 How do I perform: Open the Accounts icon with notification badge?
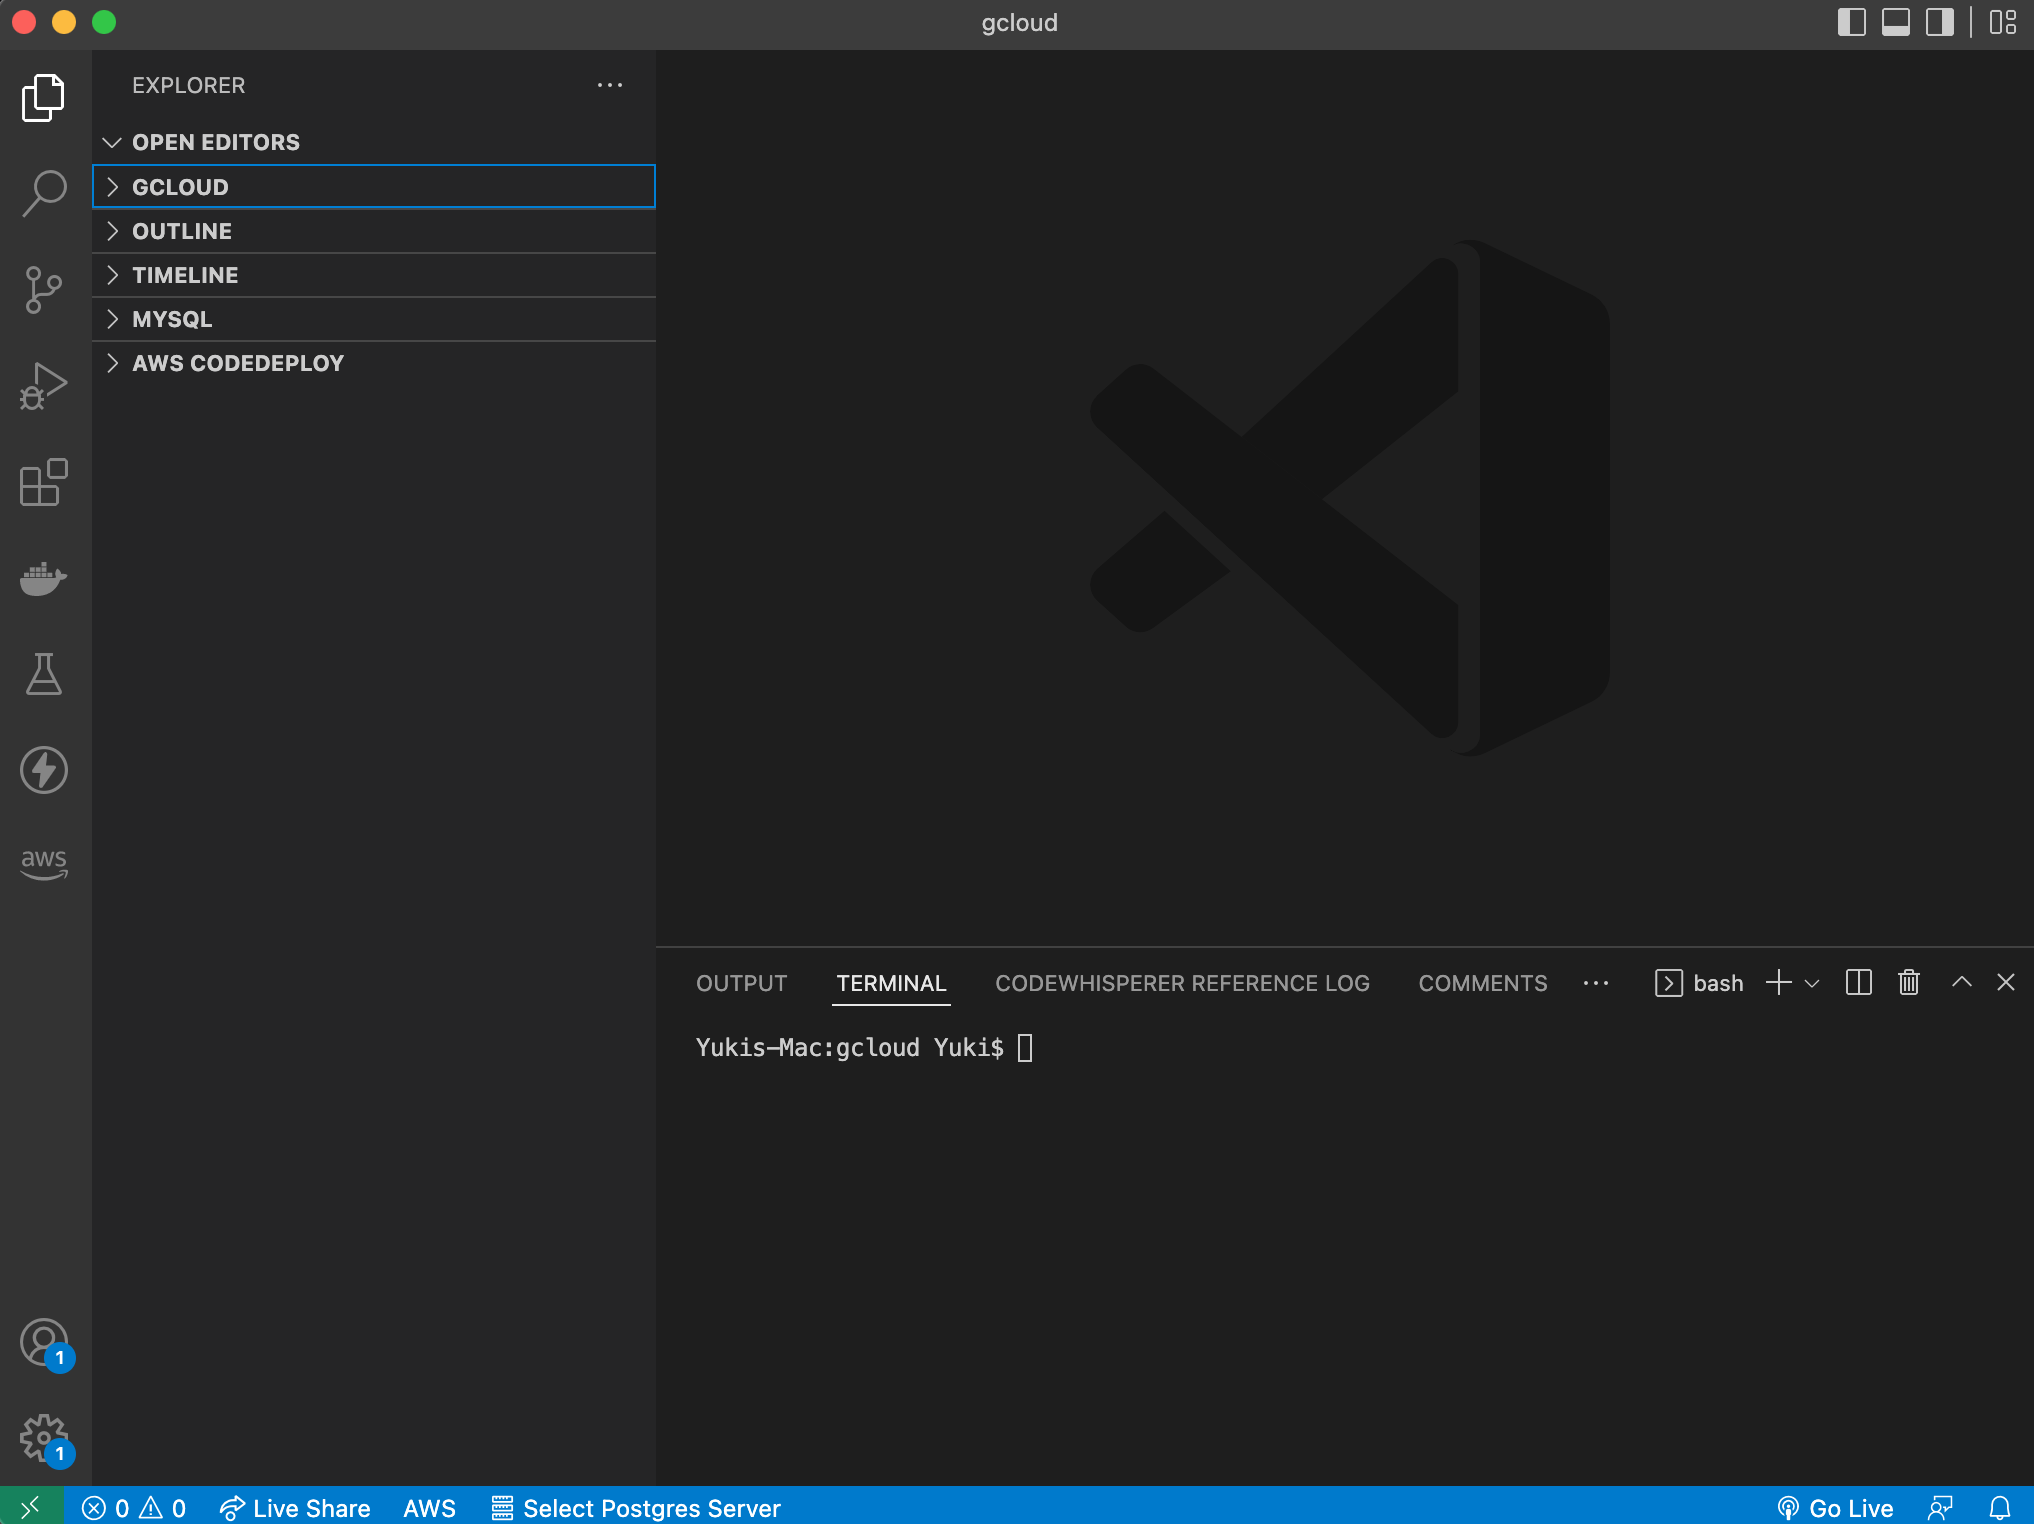(43, 1343)
